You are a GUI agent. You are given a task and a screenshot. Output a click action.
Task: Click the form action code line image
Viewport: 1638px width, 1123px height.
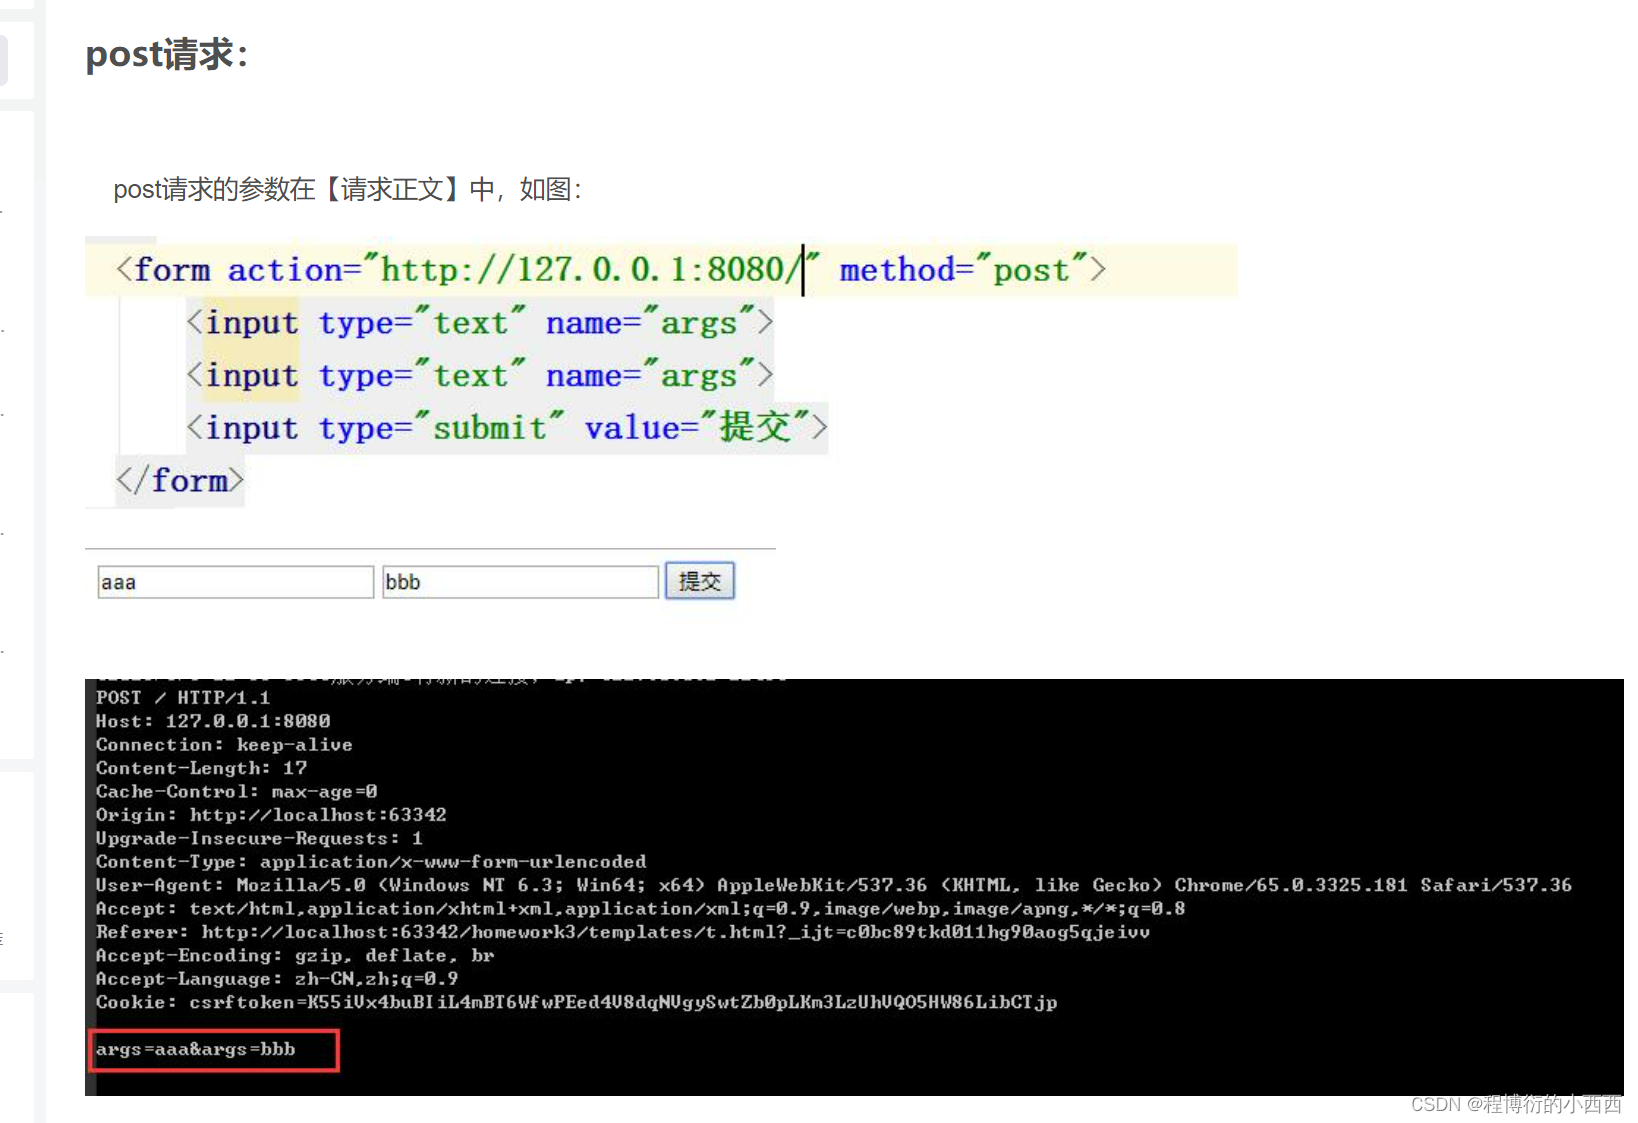pyautogui.click(x=611, y=270)
